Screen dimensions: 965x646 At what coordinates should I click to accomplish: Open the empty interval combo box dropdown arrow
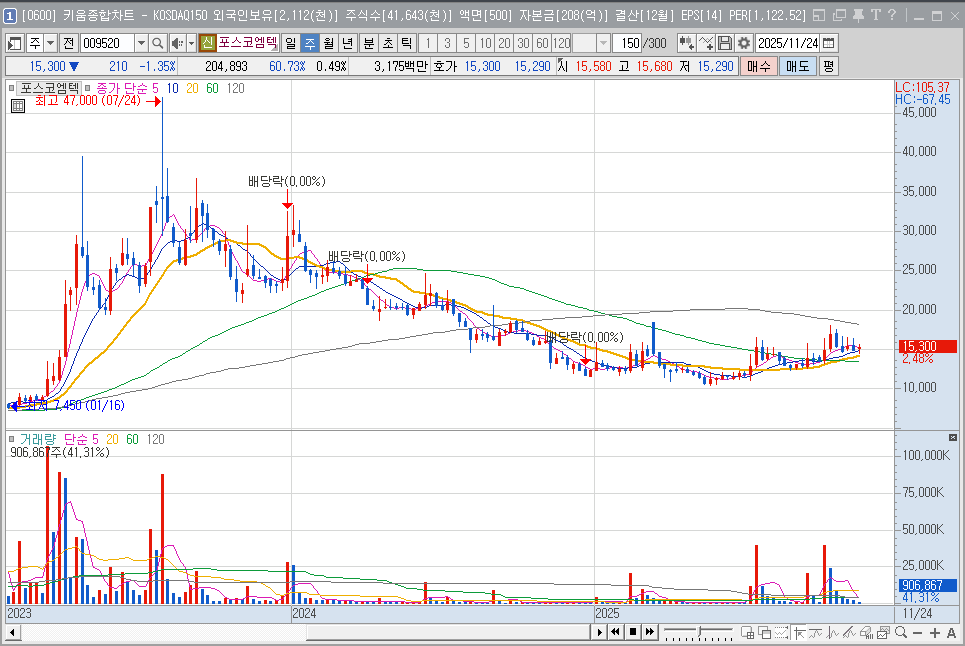(603, 43)
